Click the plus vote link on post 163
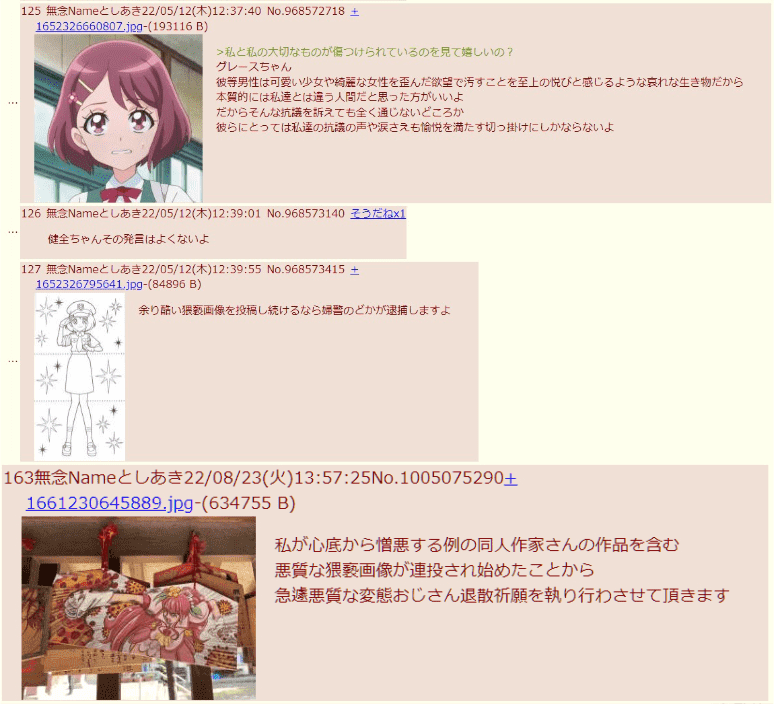The height and width of the screenshot is (704, 774). pos(510,478)
